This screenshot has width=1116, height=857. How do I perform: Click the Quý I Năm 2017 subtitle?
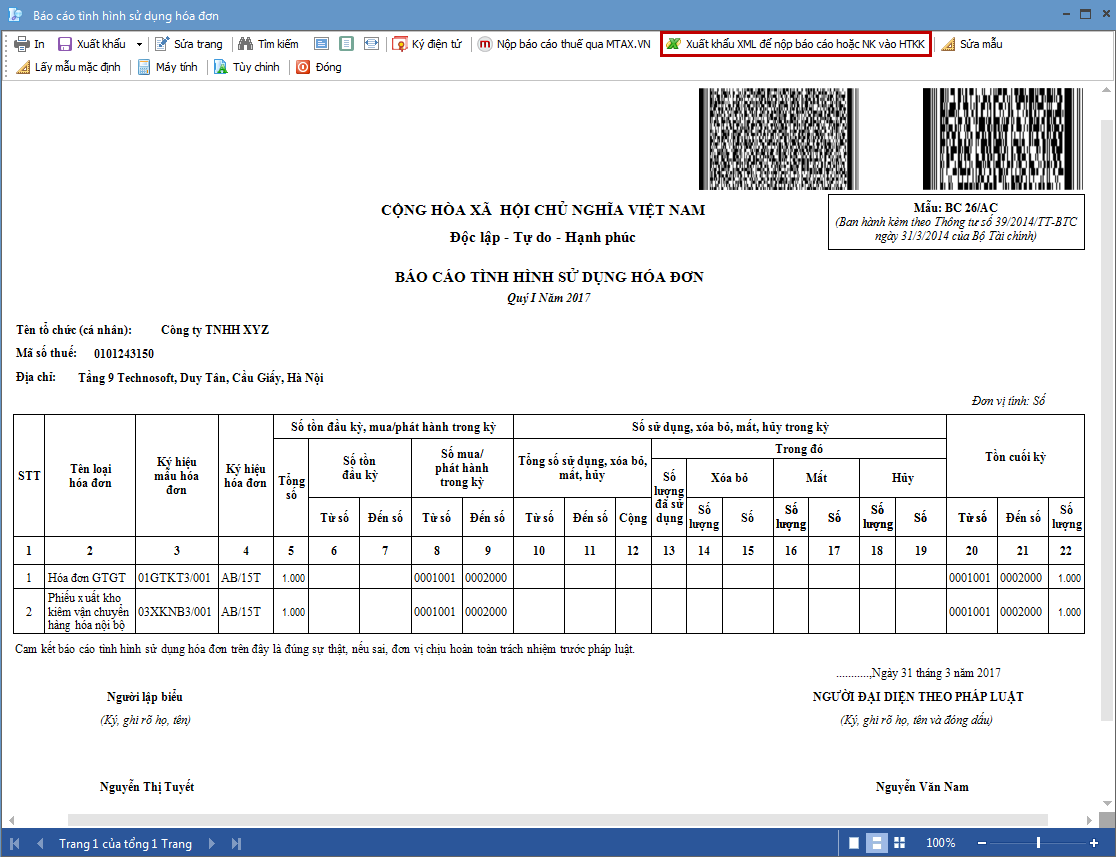[x=549, y=298]
